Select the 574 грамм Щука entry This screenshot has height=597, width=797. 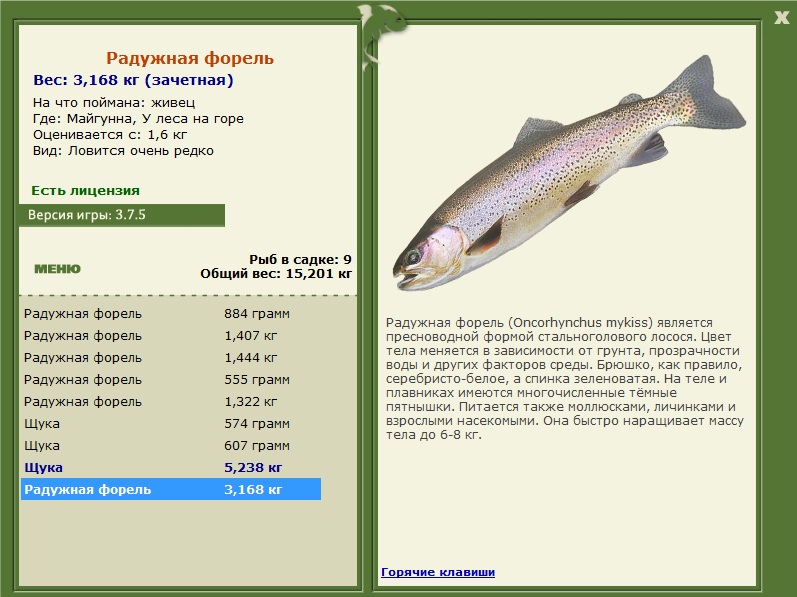(x=171, y=424)
